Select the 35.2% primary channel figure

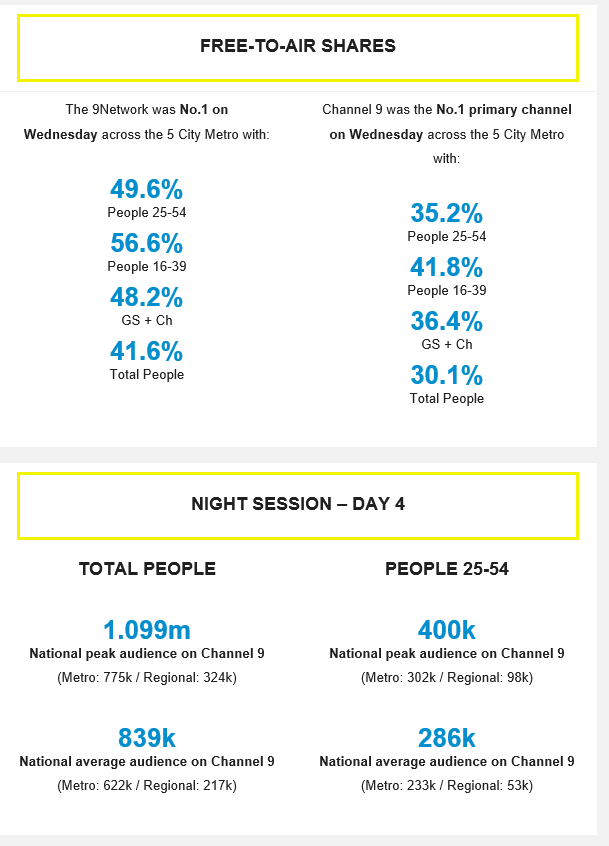447,213
